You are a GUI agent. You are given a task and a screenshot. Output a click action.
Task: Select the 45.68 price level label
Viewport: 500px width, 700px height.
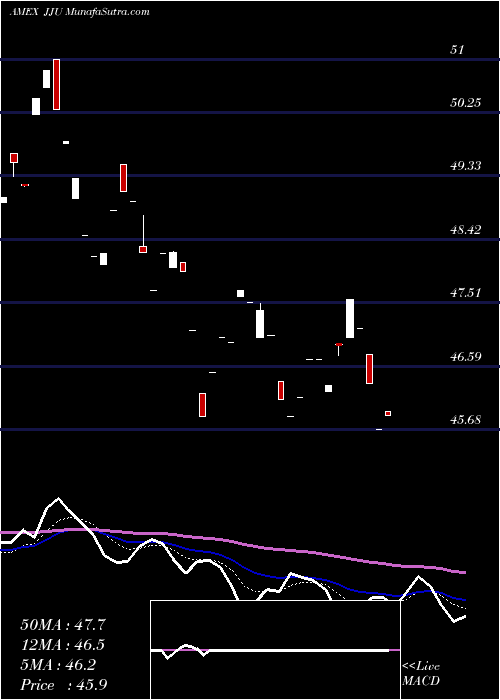[x=466, y=420]
